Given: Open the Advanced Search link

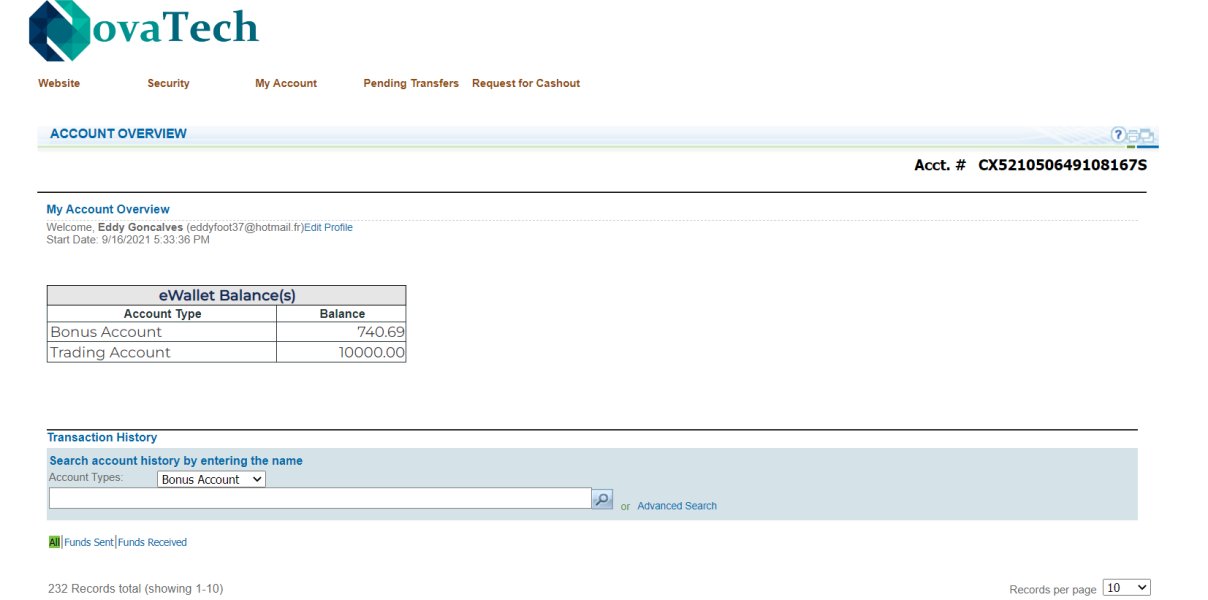Looking at the screenshot, I should tap(677, 506).
